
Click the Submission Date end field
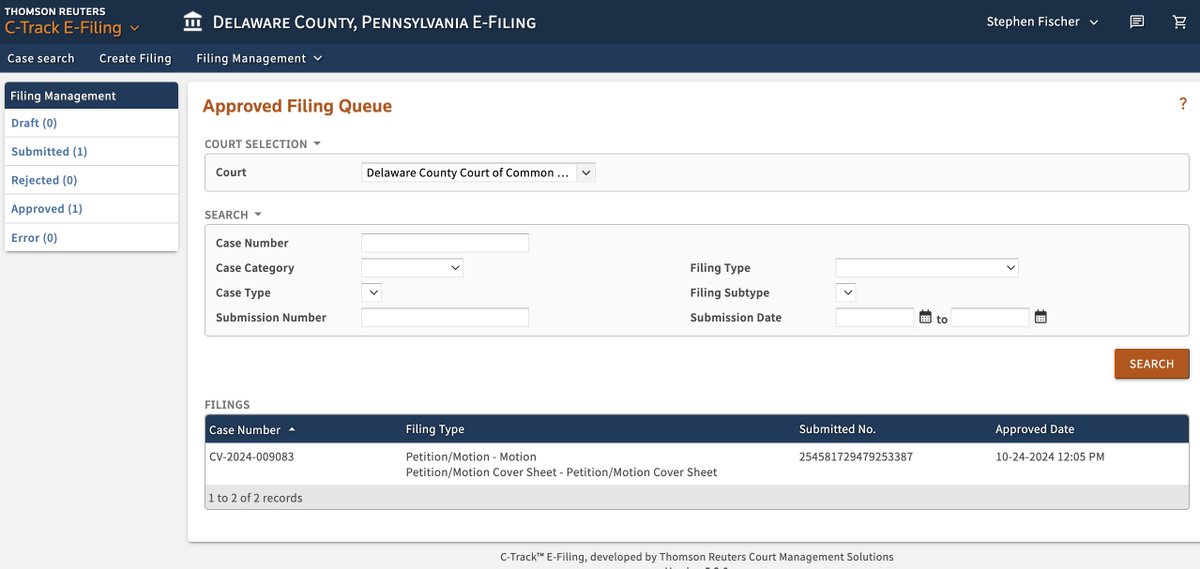point(990,318)
